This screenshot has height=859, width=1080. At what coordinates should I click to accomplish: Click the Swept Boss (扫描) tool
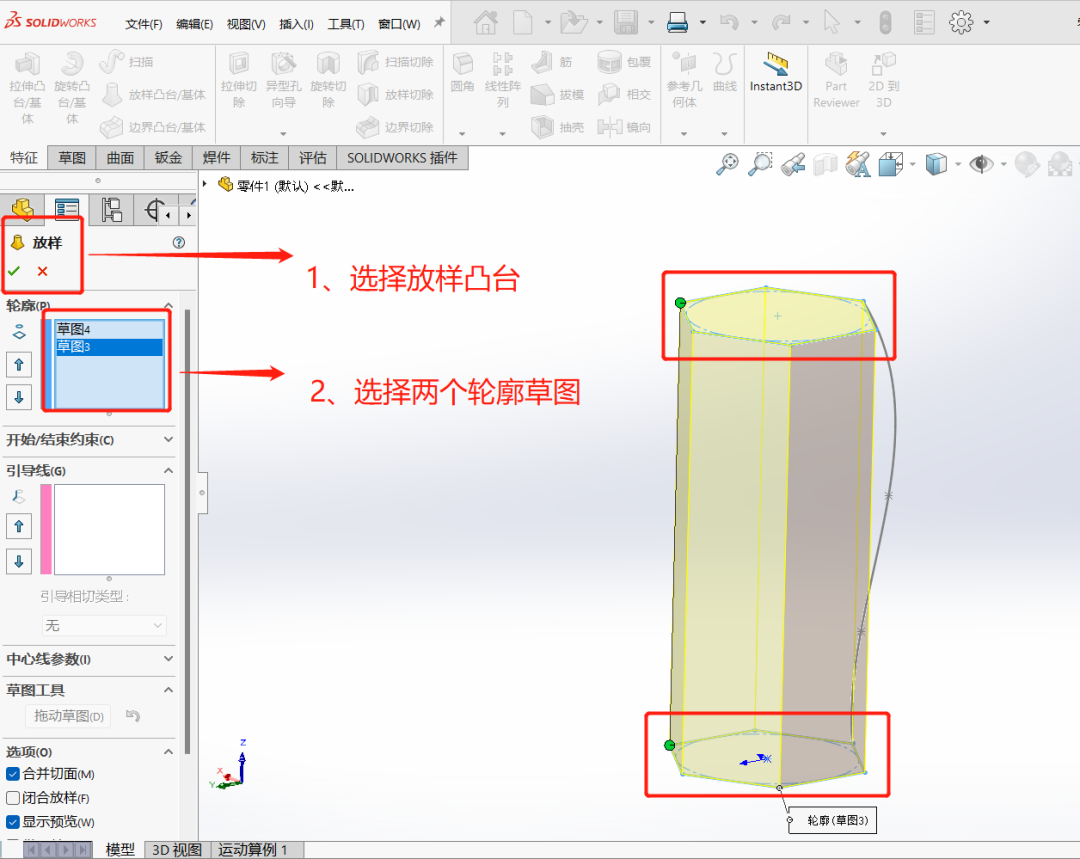(x=126, y=62)
